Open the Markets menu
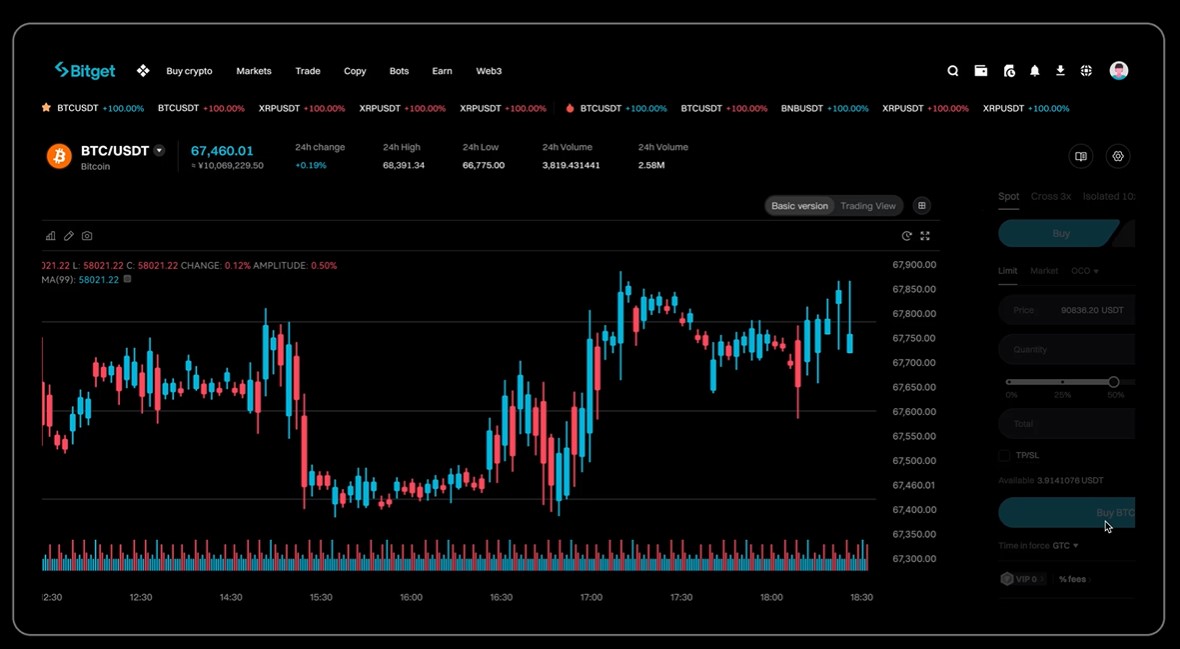 point(254,71)
